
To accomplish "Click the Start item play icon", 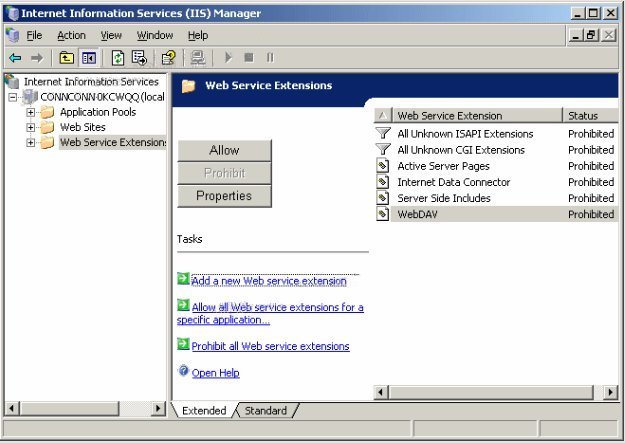I will [x=228, y=58].
